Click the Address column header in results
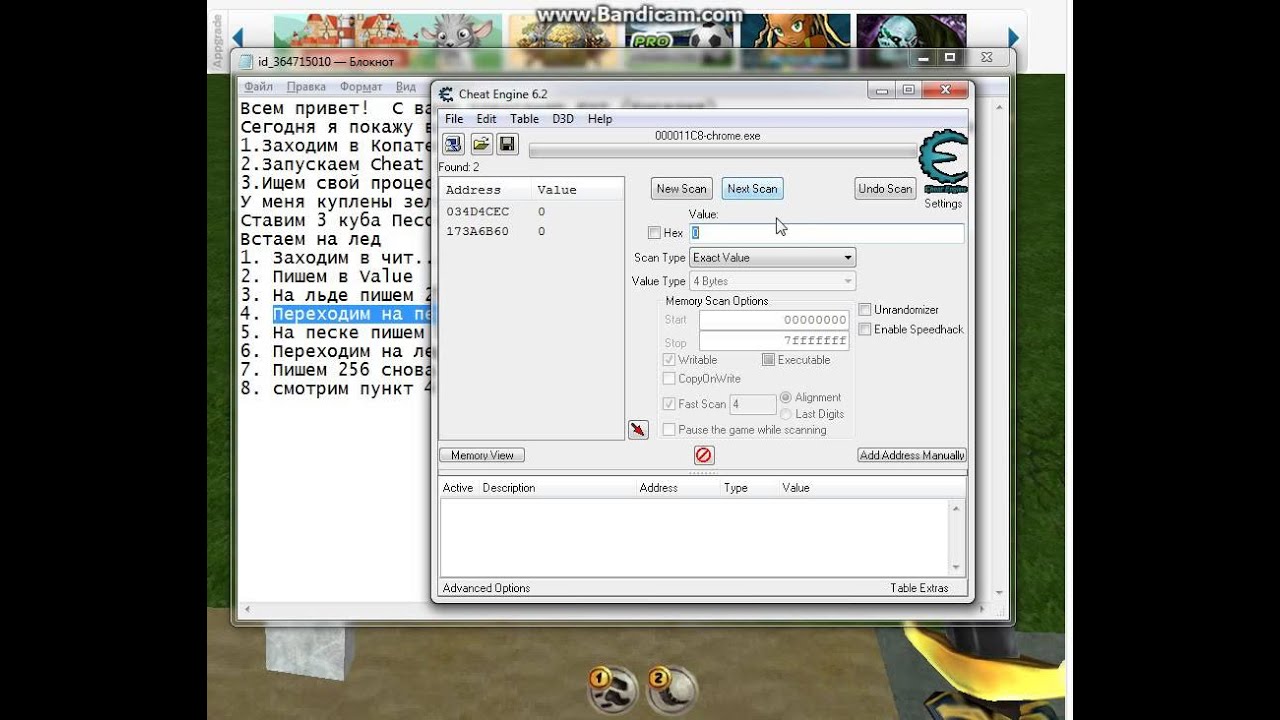The height and width of the screenshot is (720, 1280). (473, 190)
